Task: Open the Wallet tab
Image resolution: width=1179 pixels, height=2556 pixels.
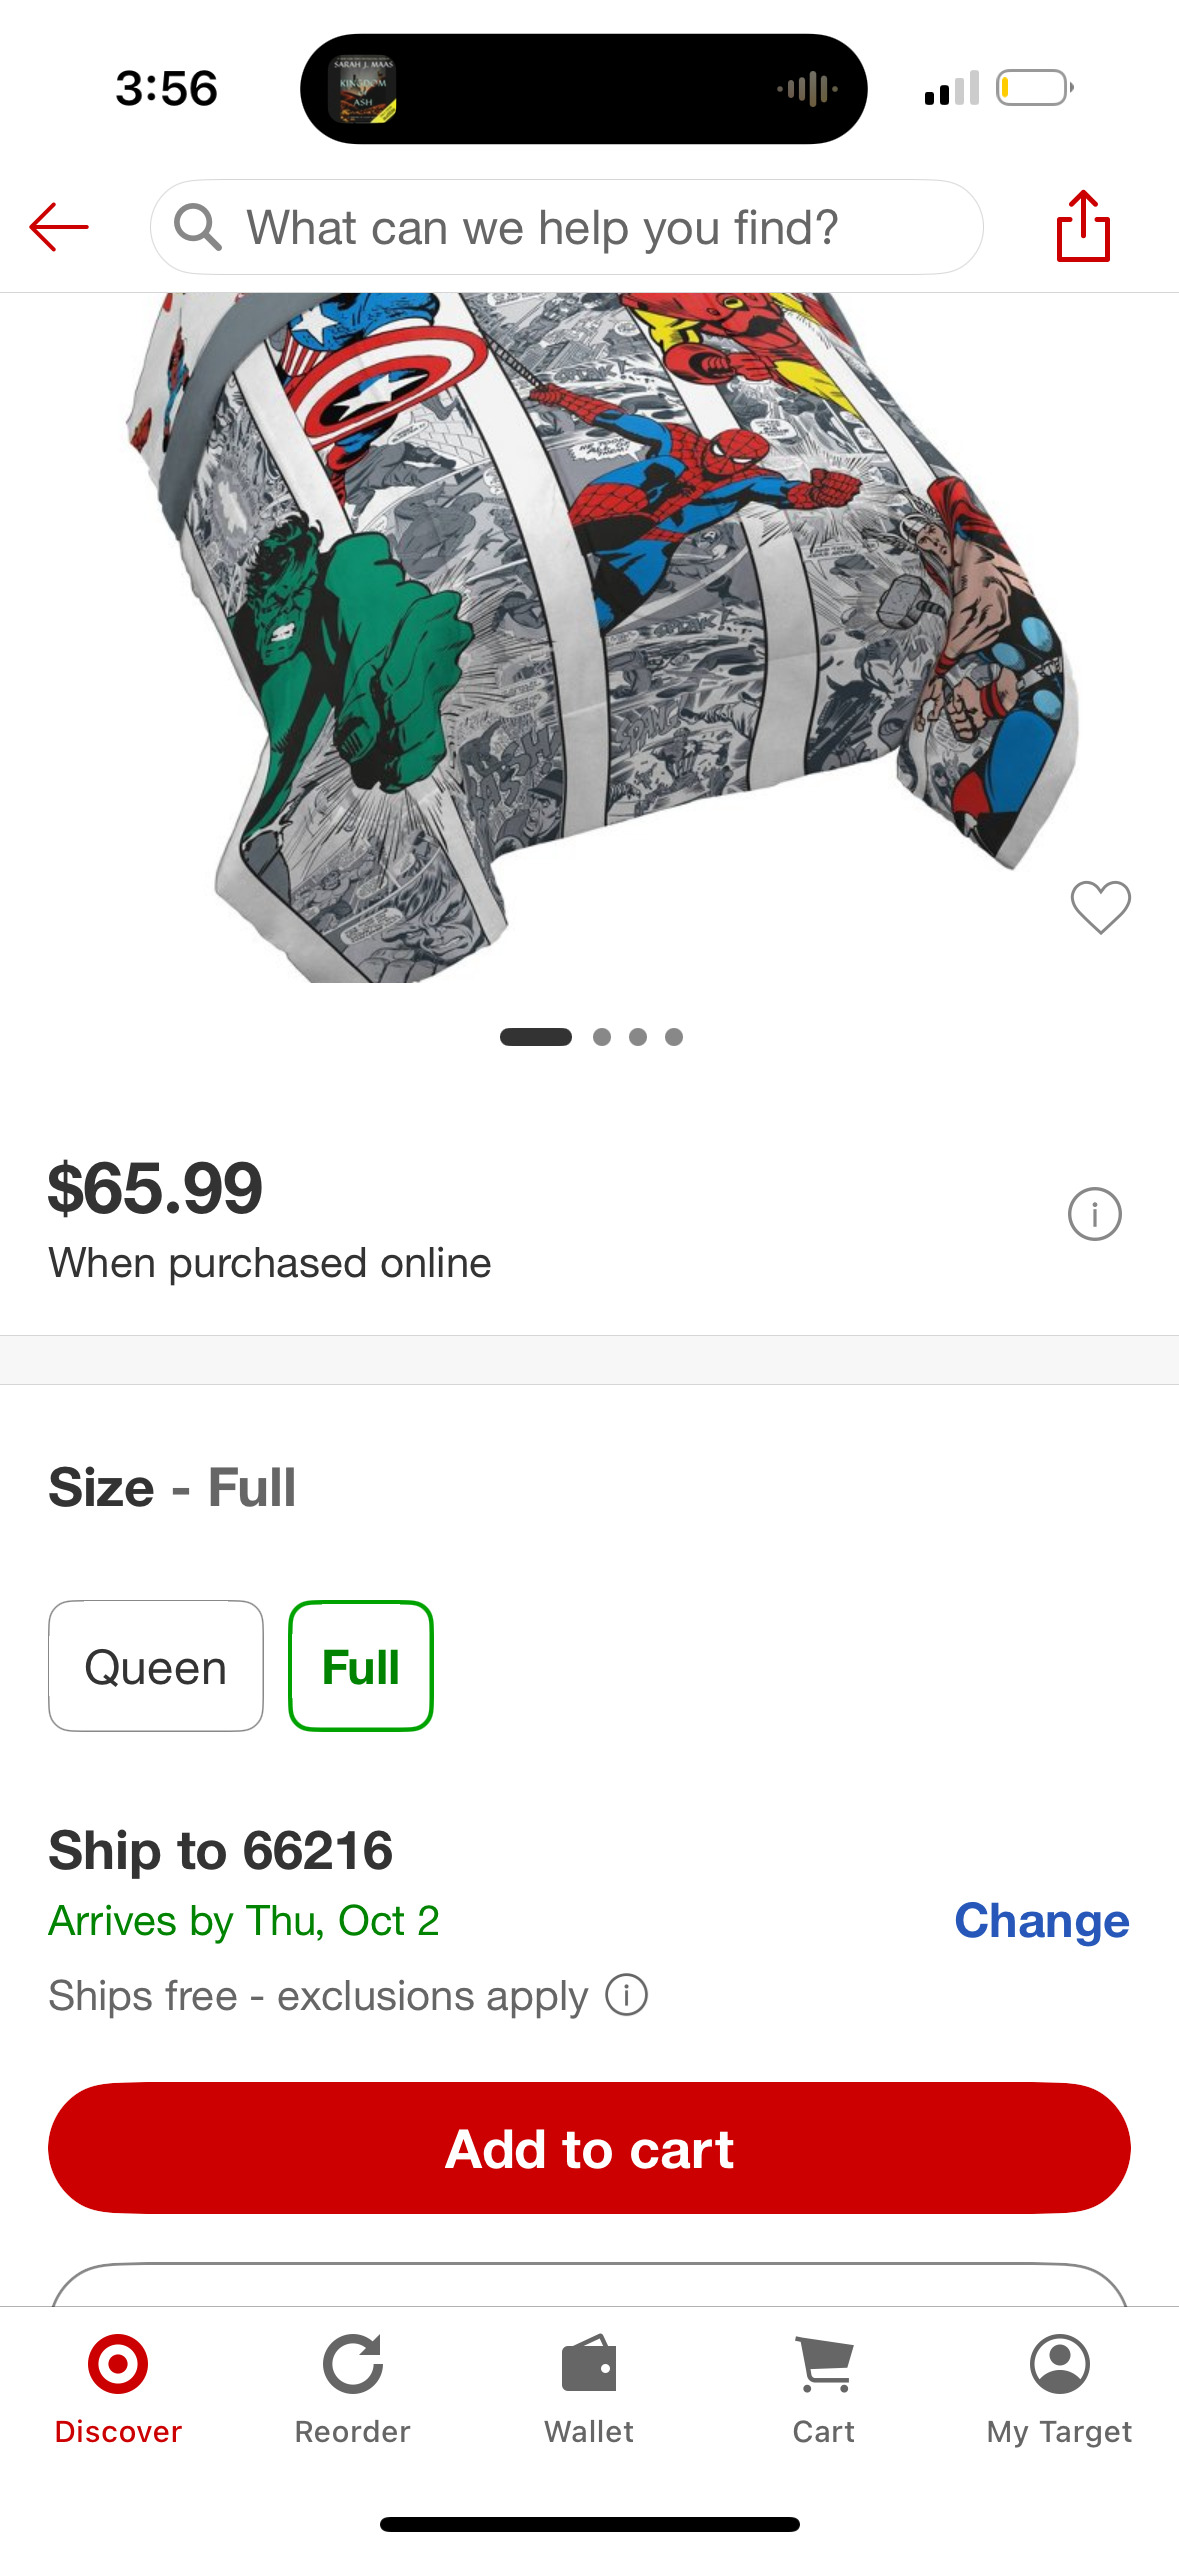Action: coord(589,2389)
